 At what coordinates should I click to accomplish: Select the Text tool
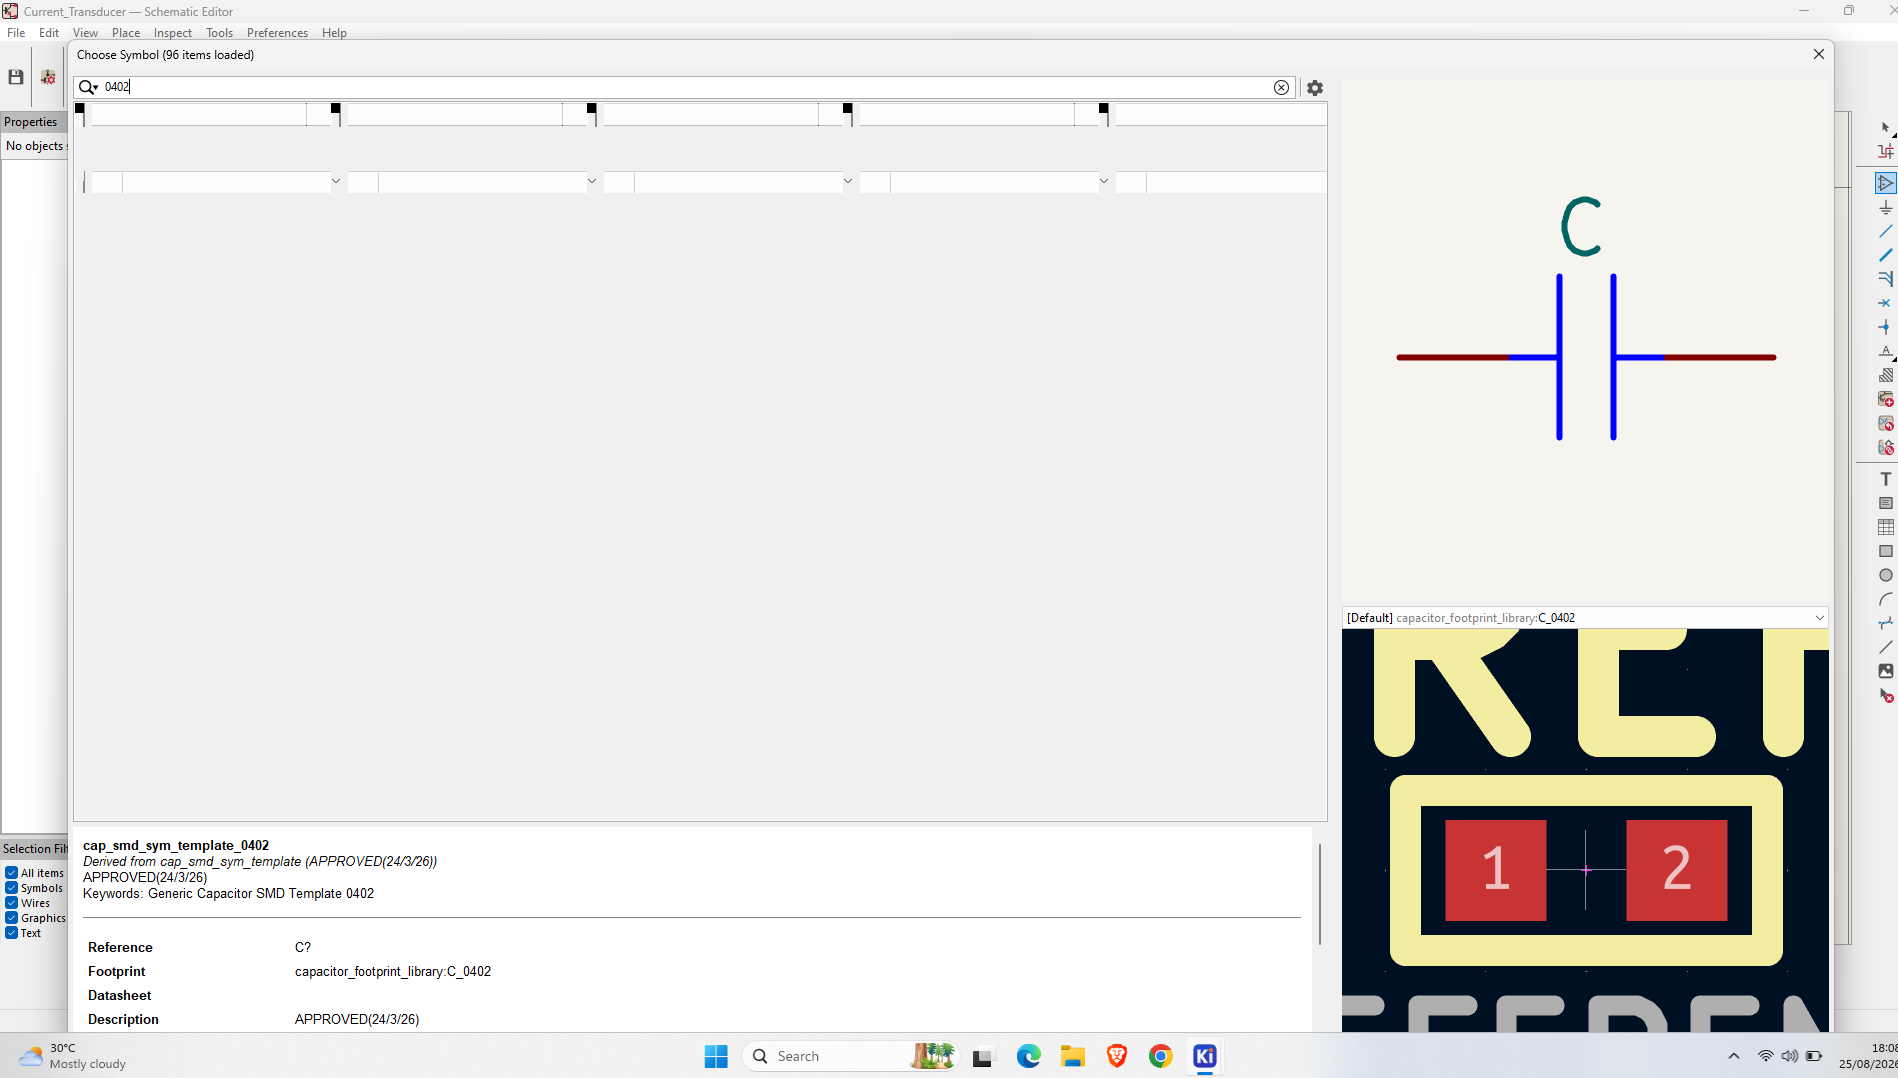coord(1885,479)
